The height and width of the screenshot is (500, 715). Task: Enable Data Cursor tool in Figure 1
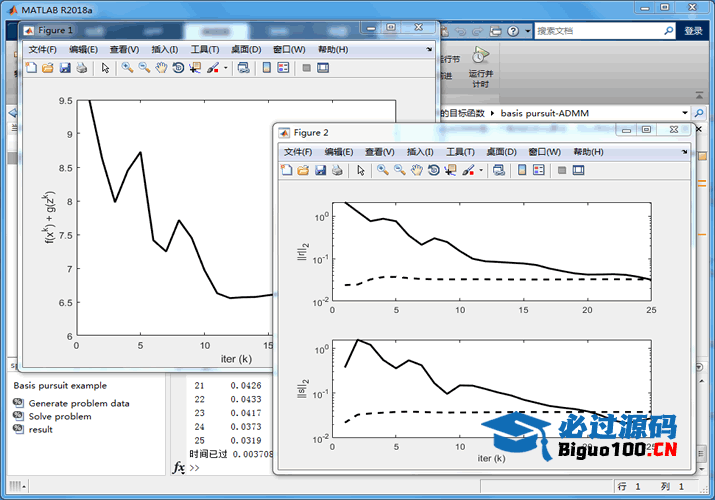click(x=195, y=68)
